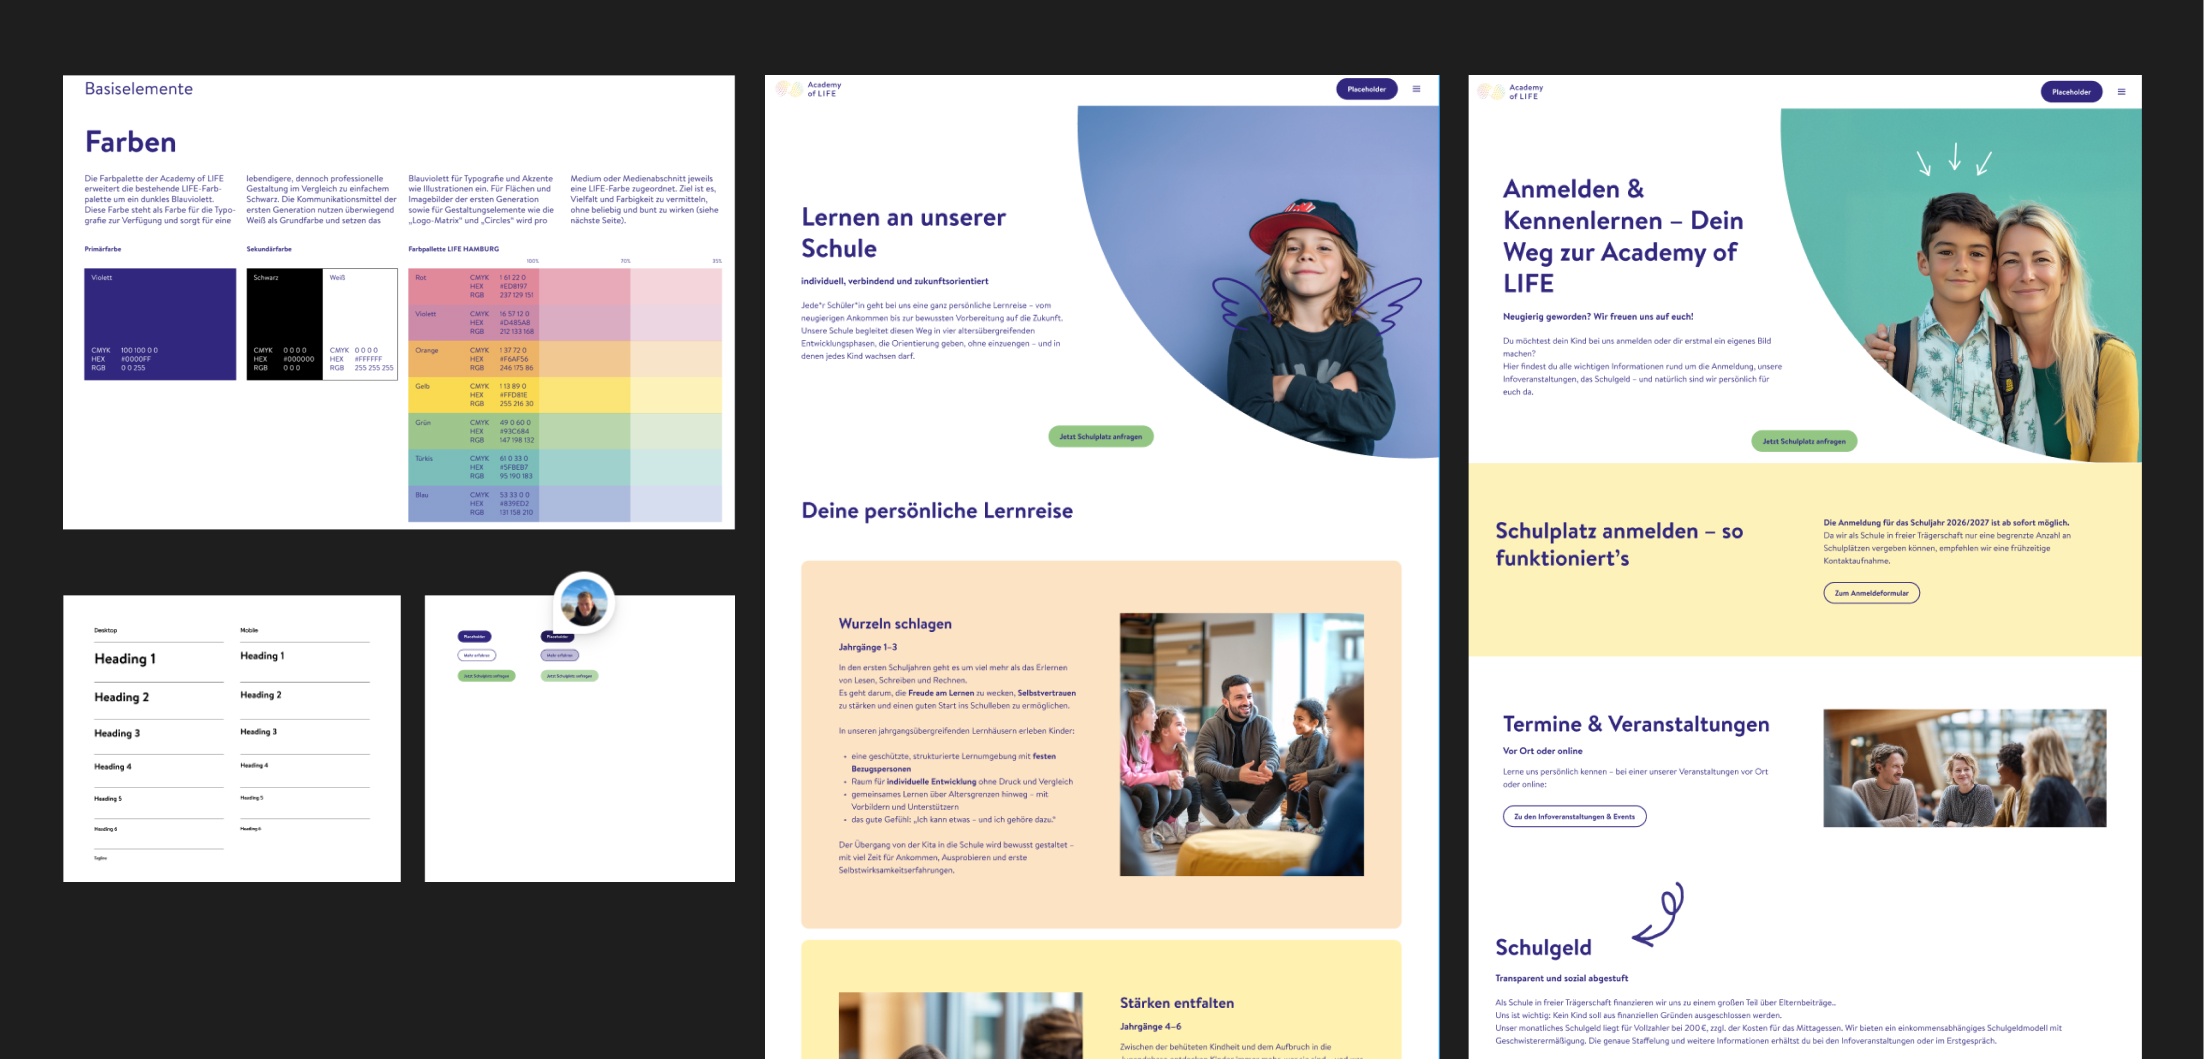Viewport: 2204px width, 1059px height.
Task: Click the Academy of LIFE logo on the Anmelden page
Action: pos(1511,92)
